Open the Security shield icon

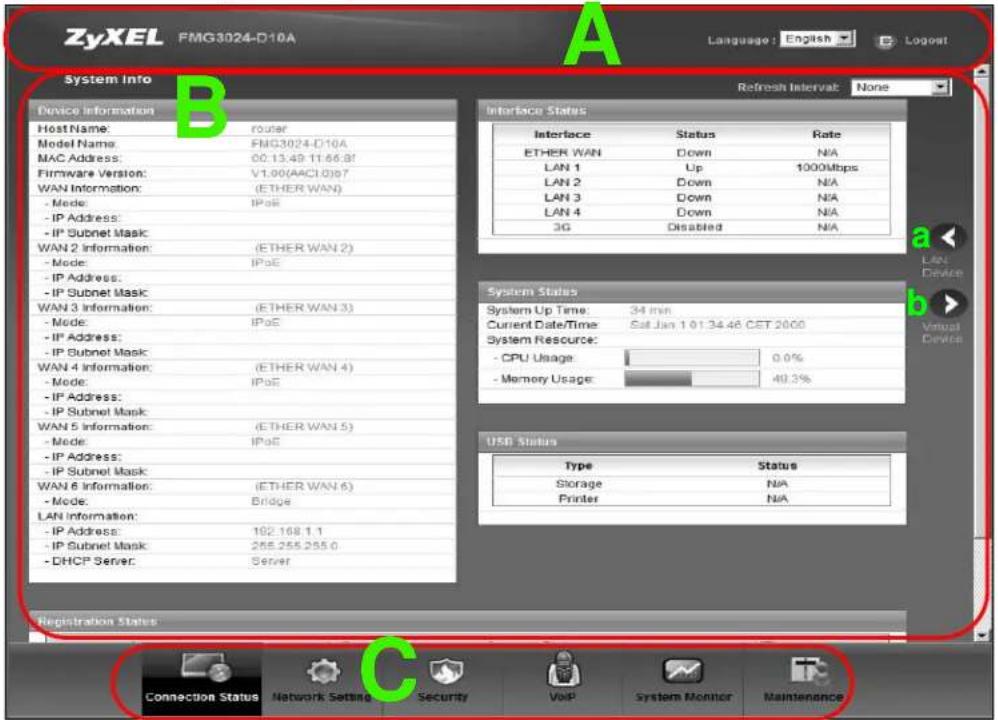tap(446, 672)
